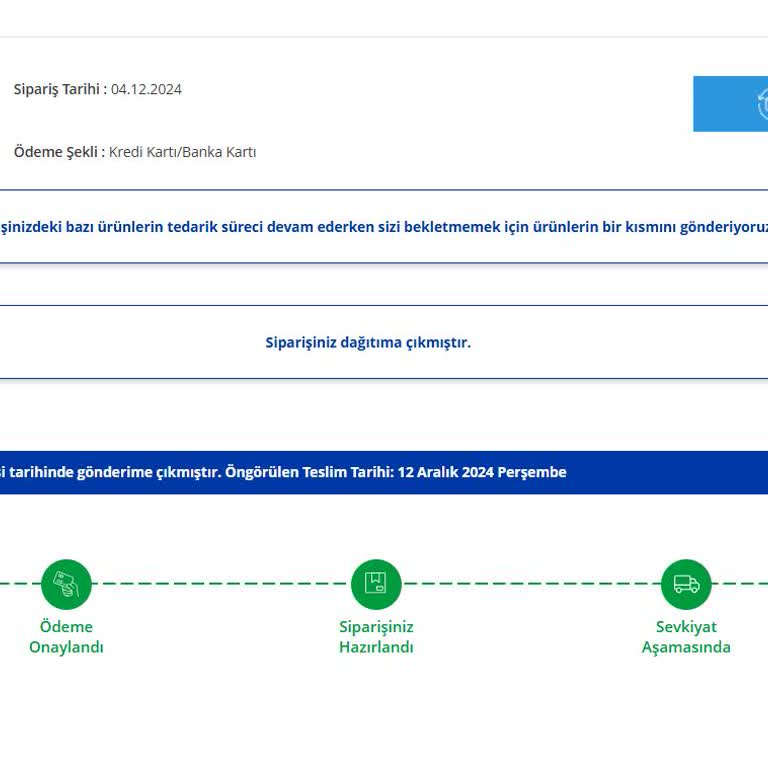Click the Sipariş Tarihi label
This screenshot has height=768, width=768.
[x=60, y=90]
